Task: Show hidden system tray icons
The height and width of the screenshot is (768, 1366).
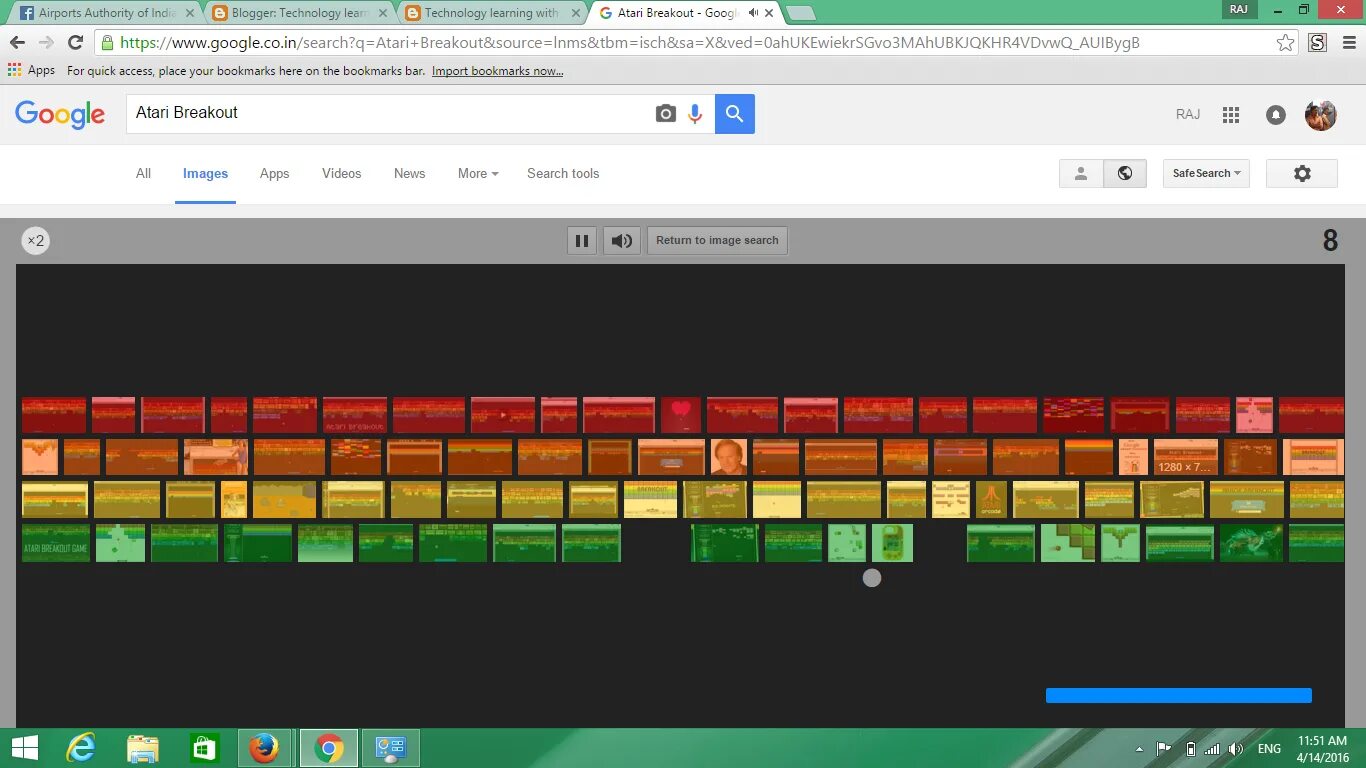Action: point(1139,749)
